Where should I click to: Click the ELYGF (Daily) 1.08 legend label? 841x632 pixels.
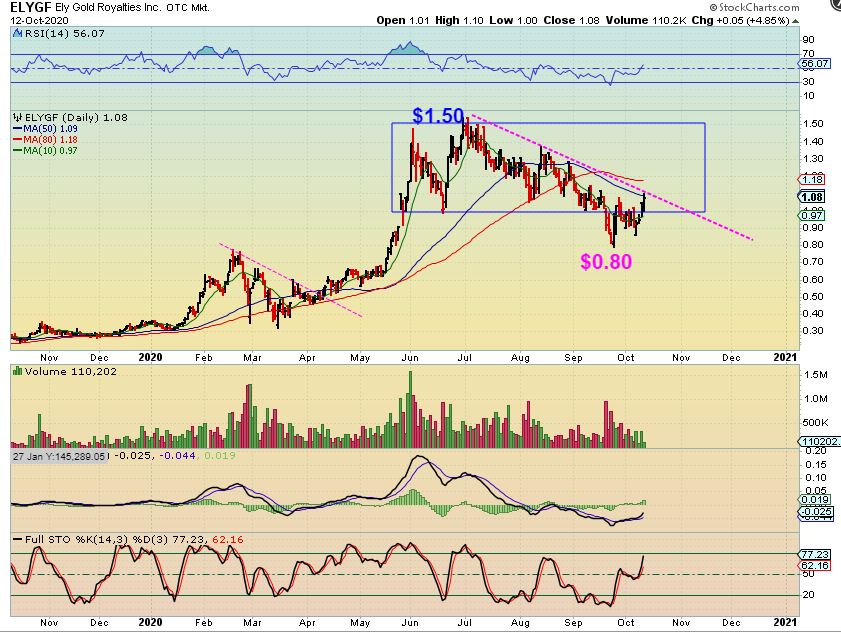pyautogui.click(x=77, y=117)
